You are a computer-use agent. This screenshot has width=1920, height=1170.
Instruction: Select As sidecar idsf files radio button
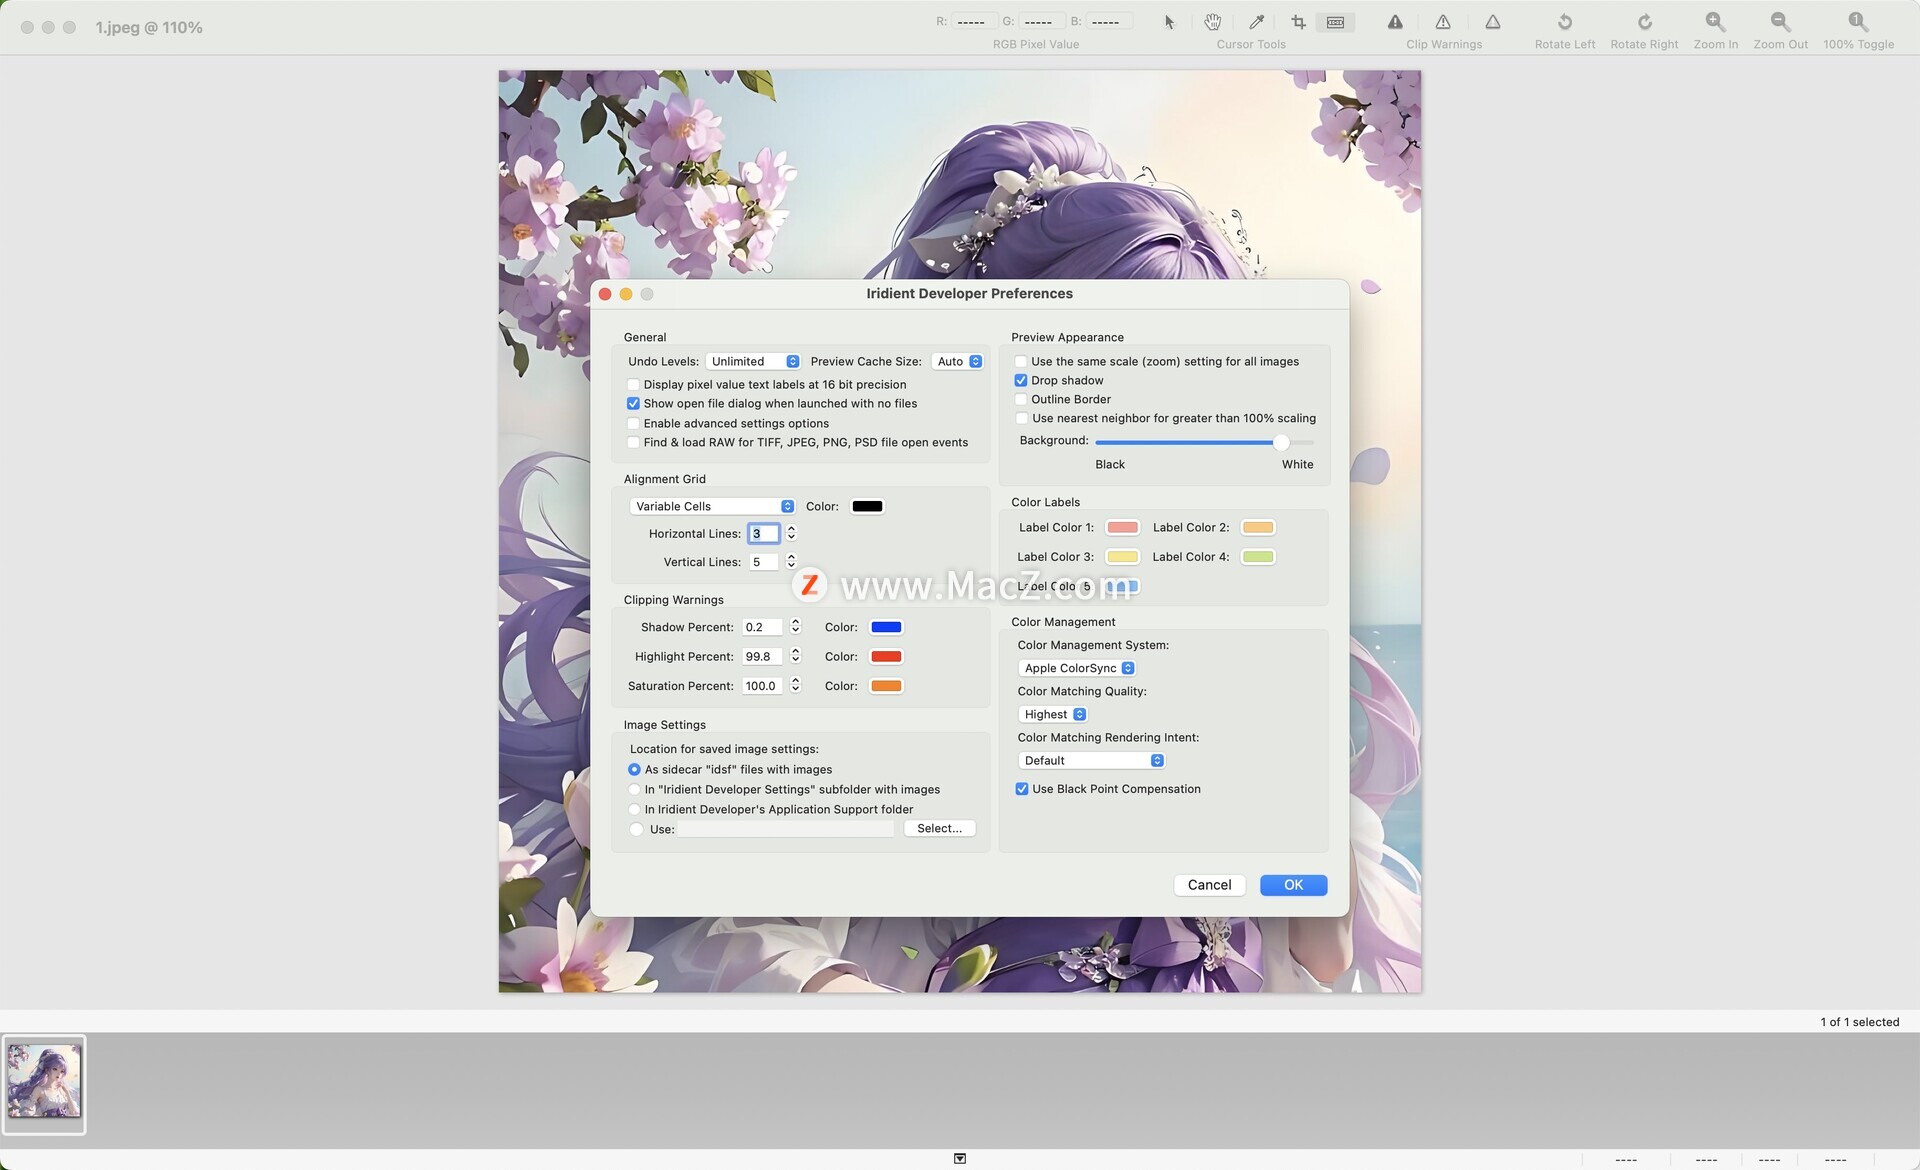[x=634, y=770]
